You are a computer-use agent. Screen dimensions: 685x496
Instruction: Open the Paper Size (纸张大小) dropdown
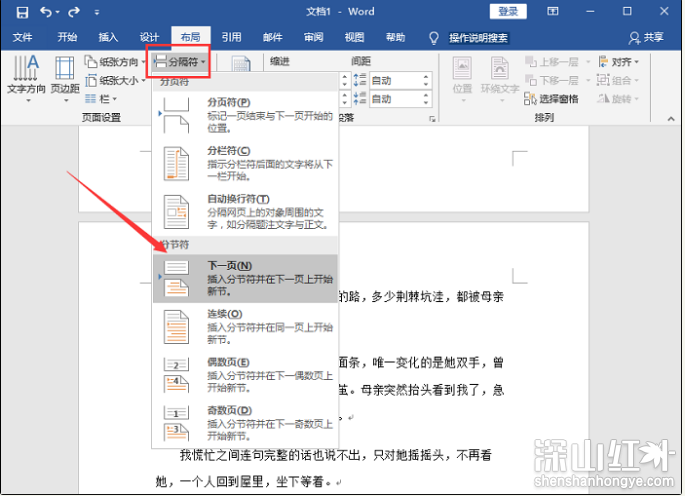(118, 81)
